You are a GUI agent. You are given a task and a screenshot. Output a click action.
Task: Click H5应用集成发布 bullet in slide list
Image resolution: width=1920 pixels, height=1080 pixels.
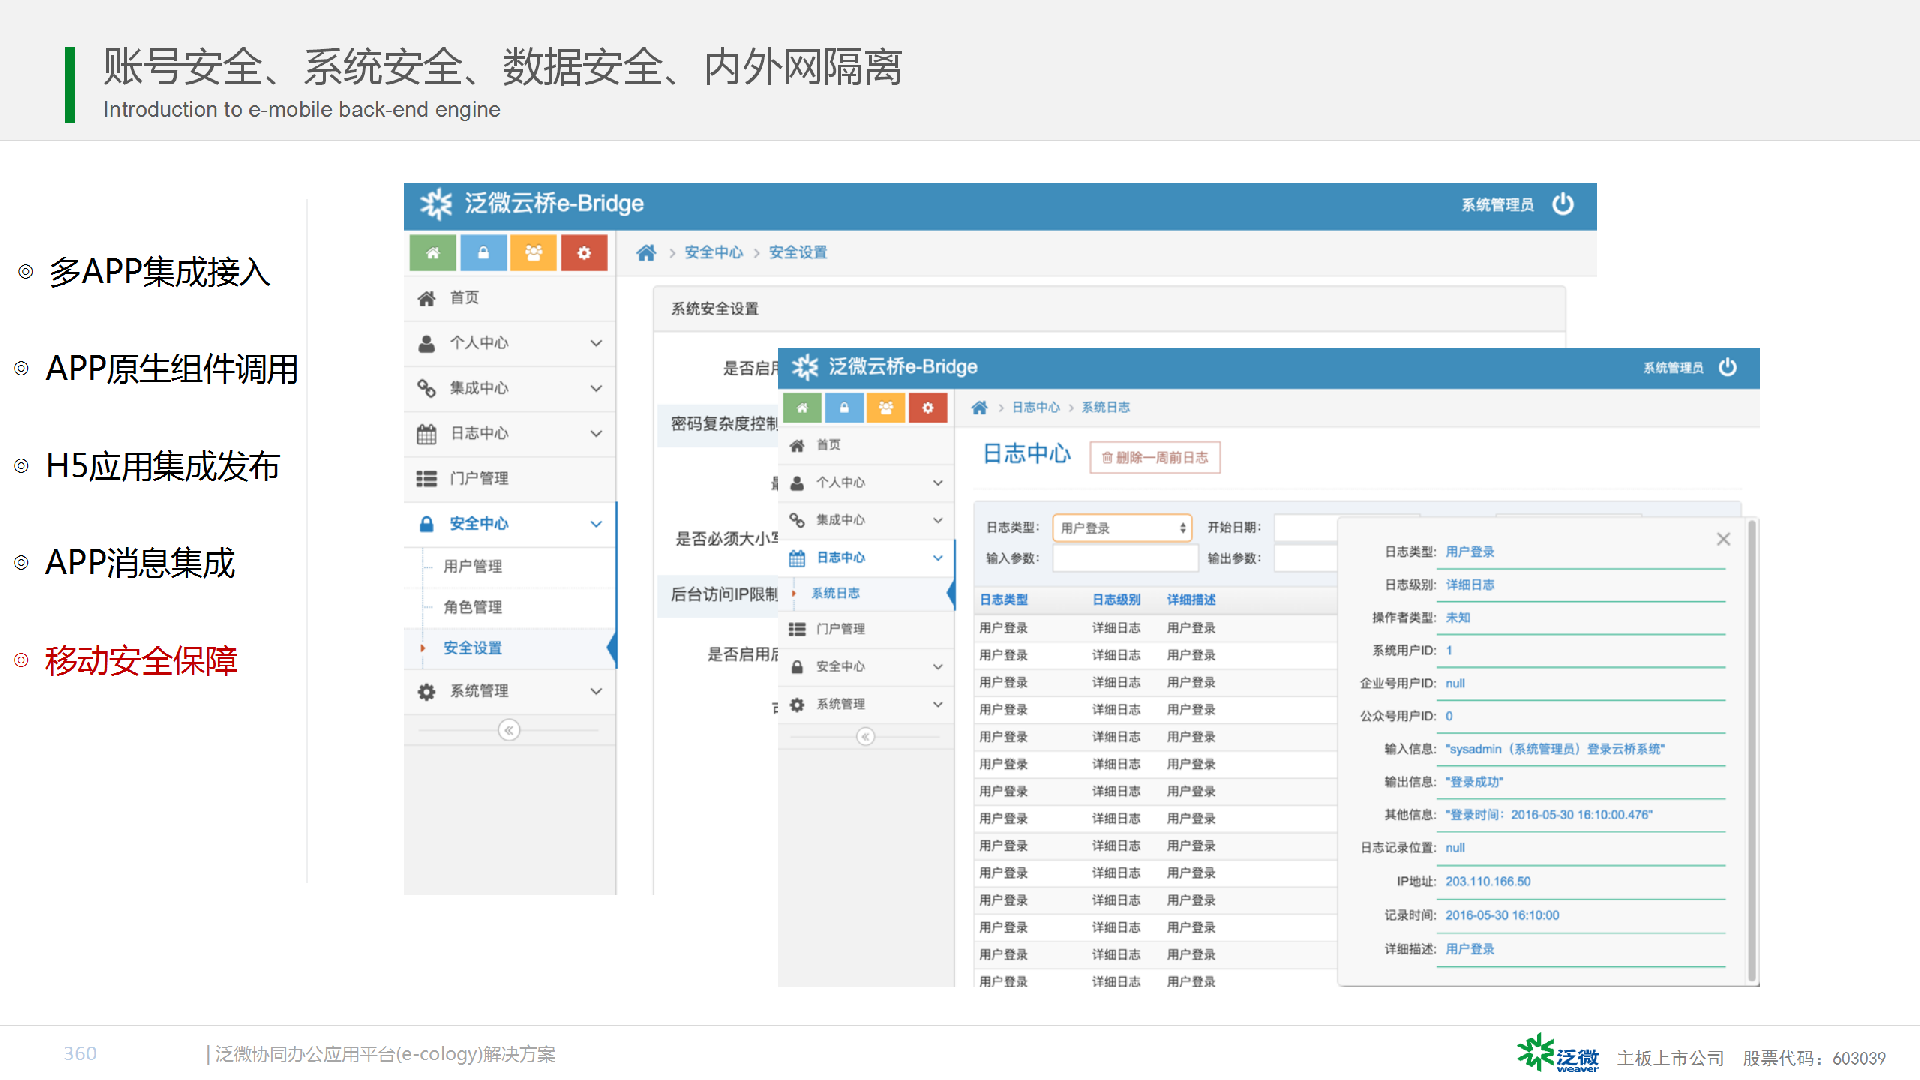point(163,466)
